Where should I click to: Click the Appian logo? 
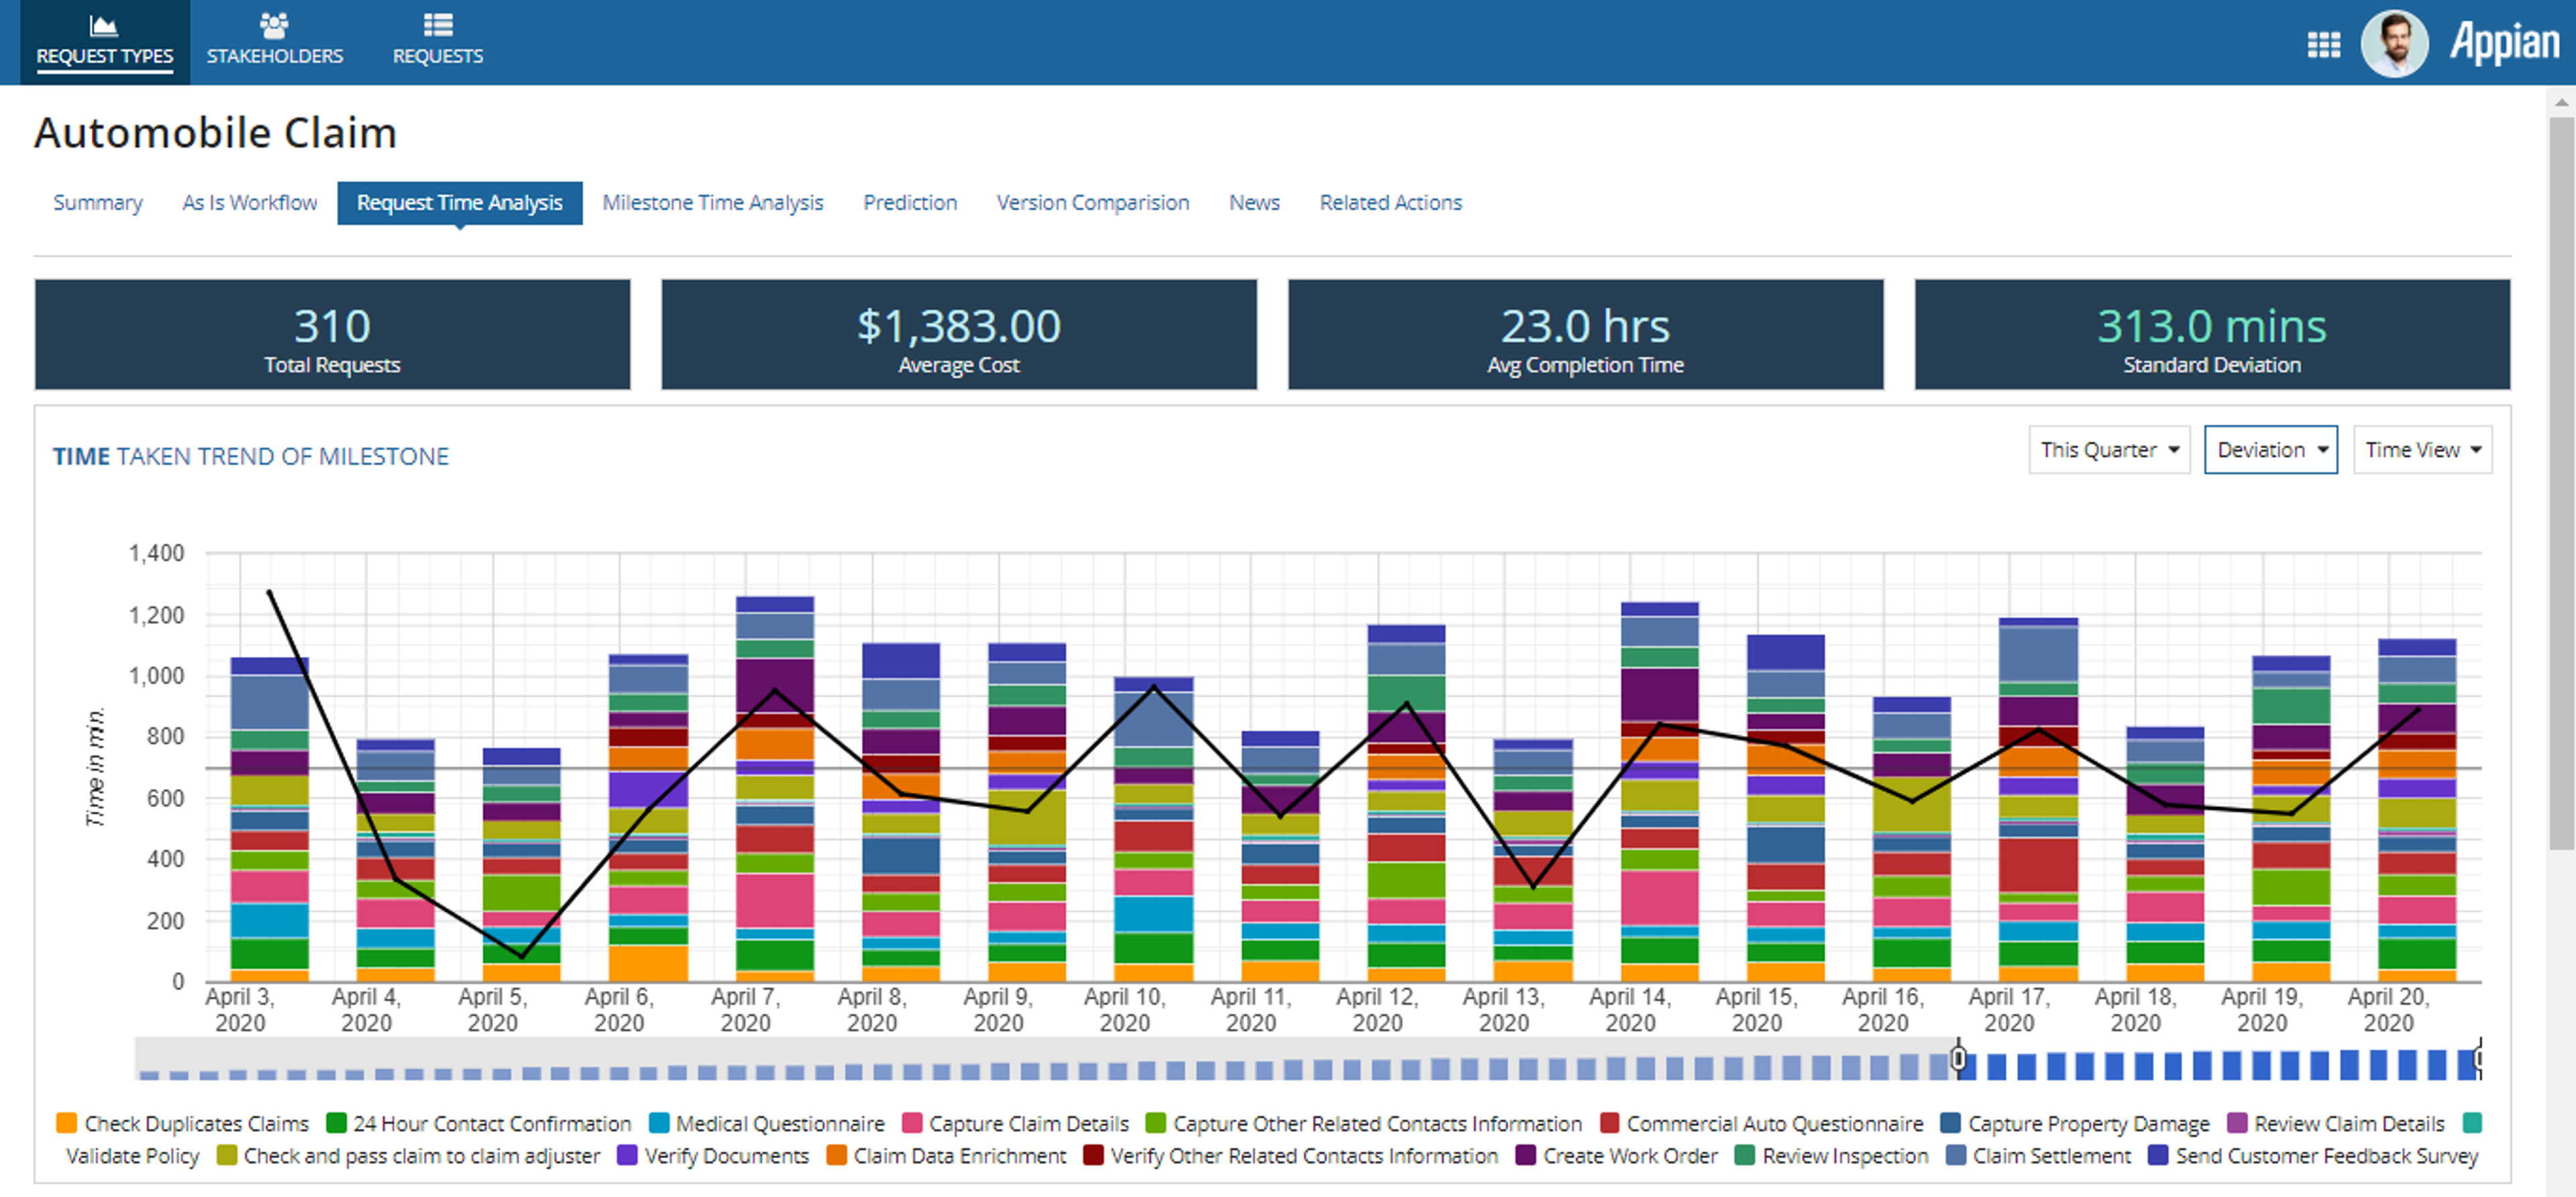click(2504, 43)
